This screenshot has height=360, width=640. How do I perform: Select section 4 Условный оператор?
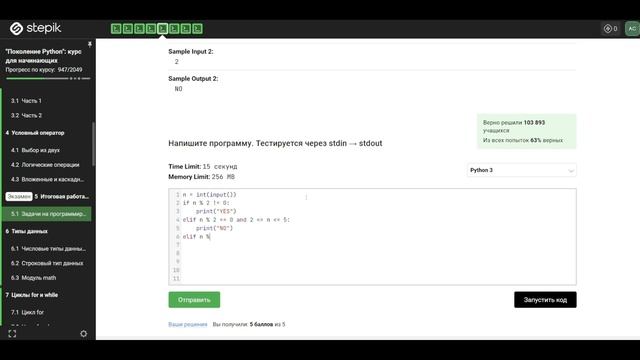(x=35, y=133)
